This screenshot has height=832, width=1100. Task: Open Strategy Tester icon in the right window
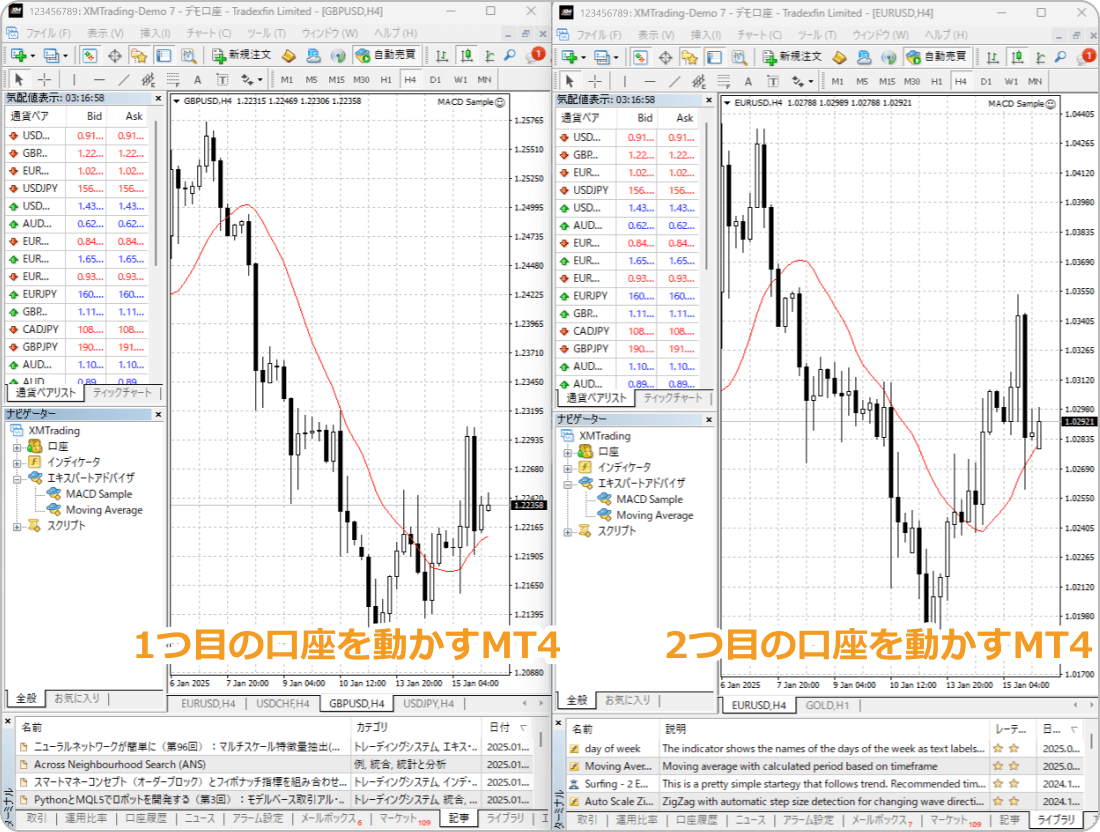tap(739, 58)
